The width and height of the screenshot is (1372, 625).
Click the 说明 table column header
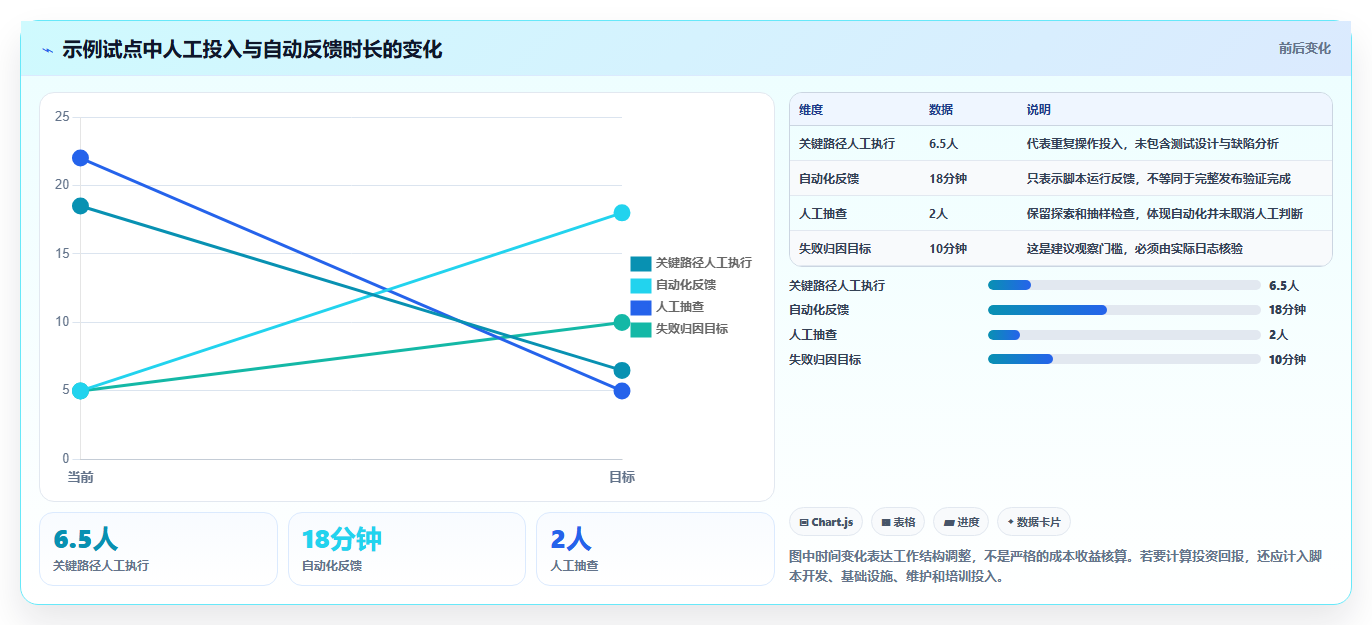pyautogui.click(x=1039, y=110)
